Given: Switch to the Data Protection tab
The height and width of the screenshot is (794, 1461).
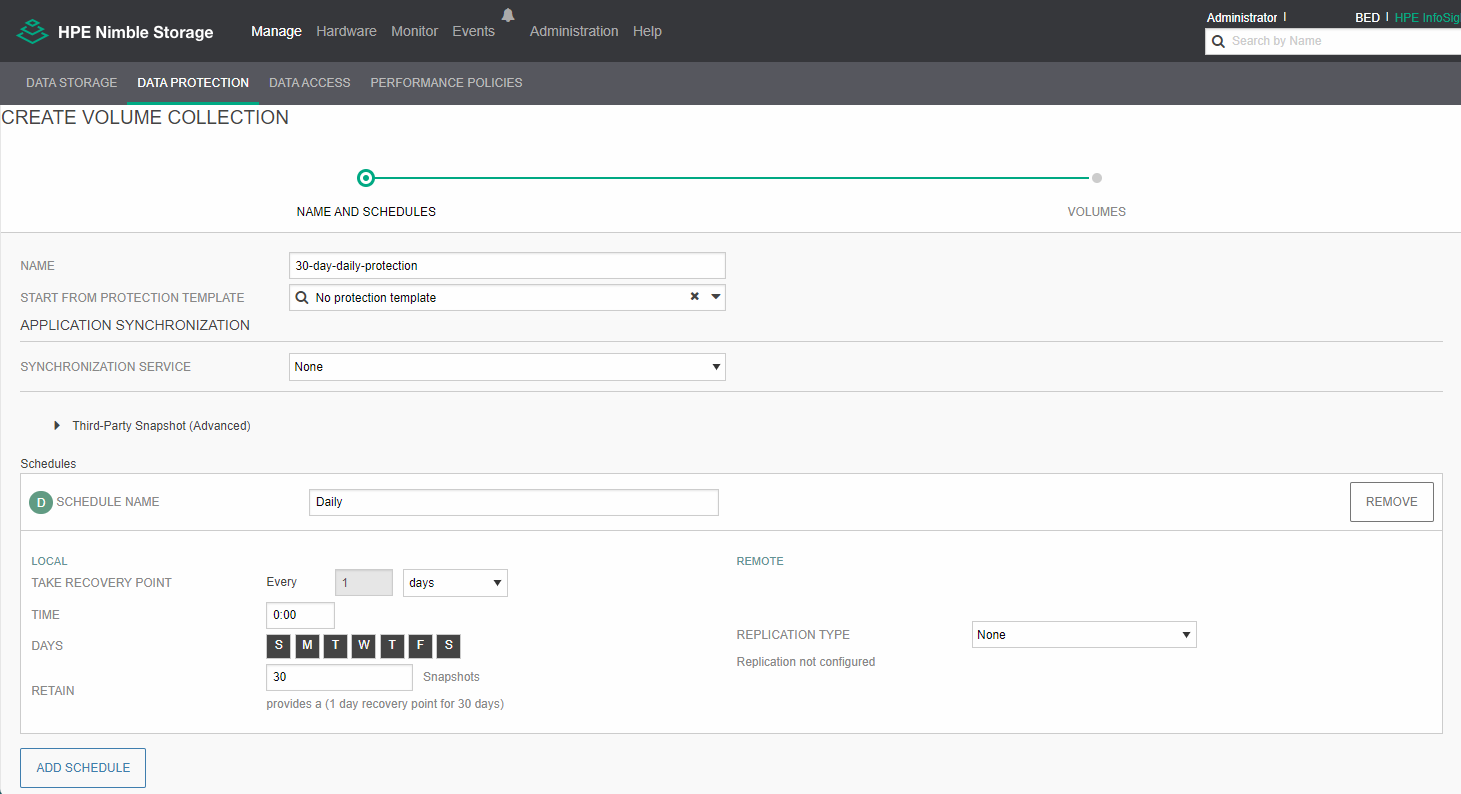Looking at the screenshot, I should 193,83.
